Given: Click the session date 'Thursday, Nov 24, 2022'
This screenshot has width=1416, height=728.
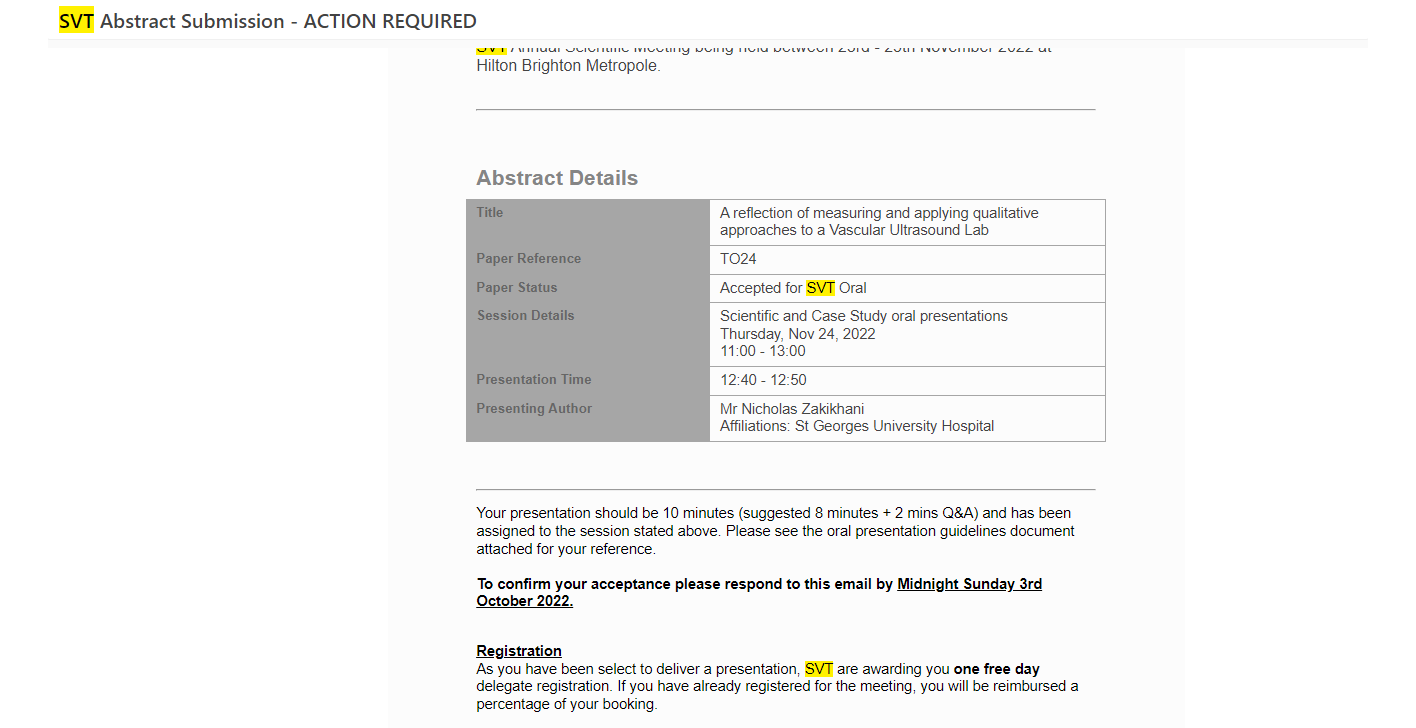Looking at the screenshot, I should click(797, 334).
